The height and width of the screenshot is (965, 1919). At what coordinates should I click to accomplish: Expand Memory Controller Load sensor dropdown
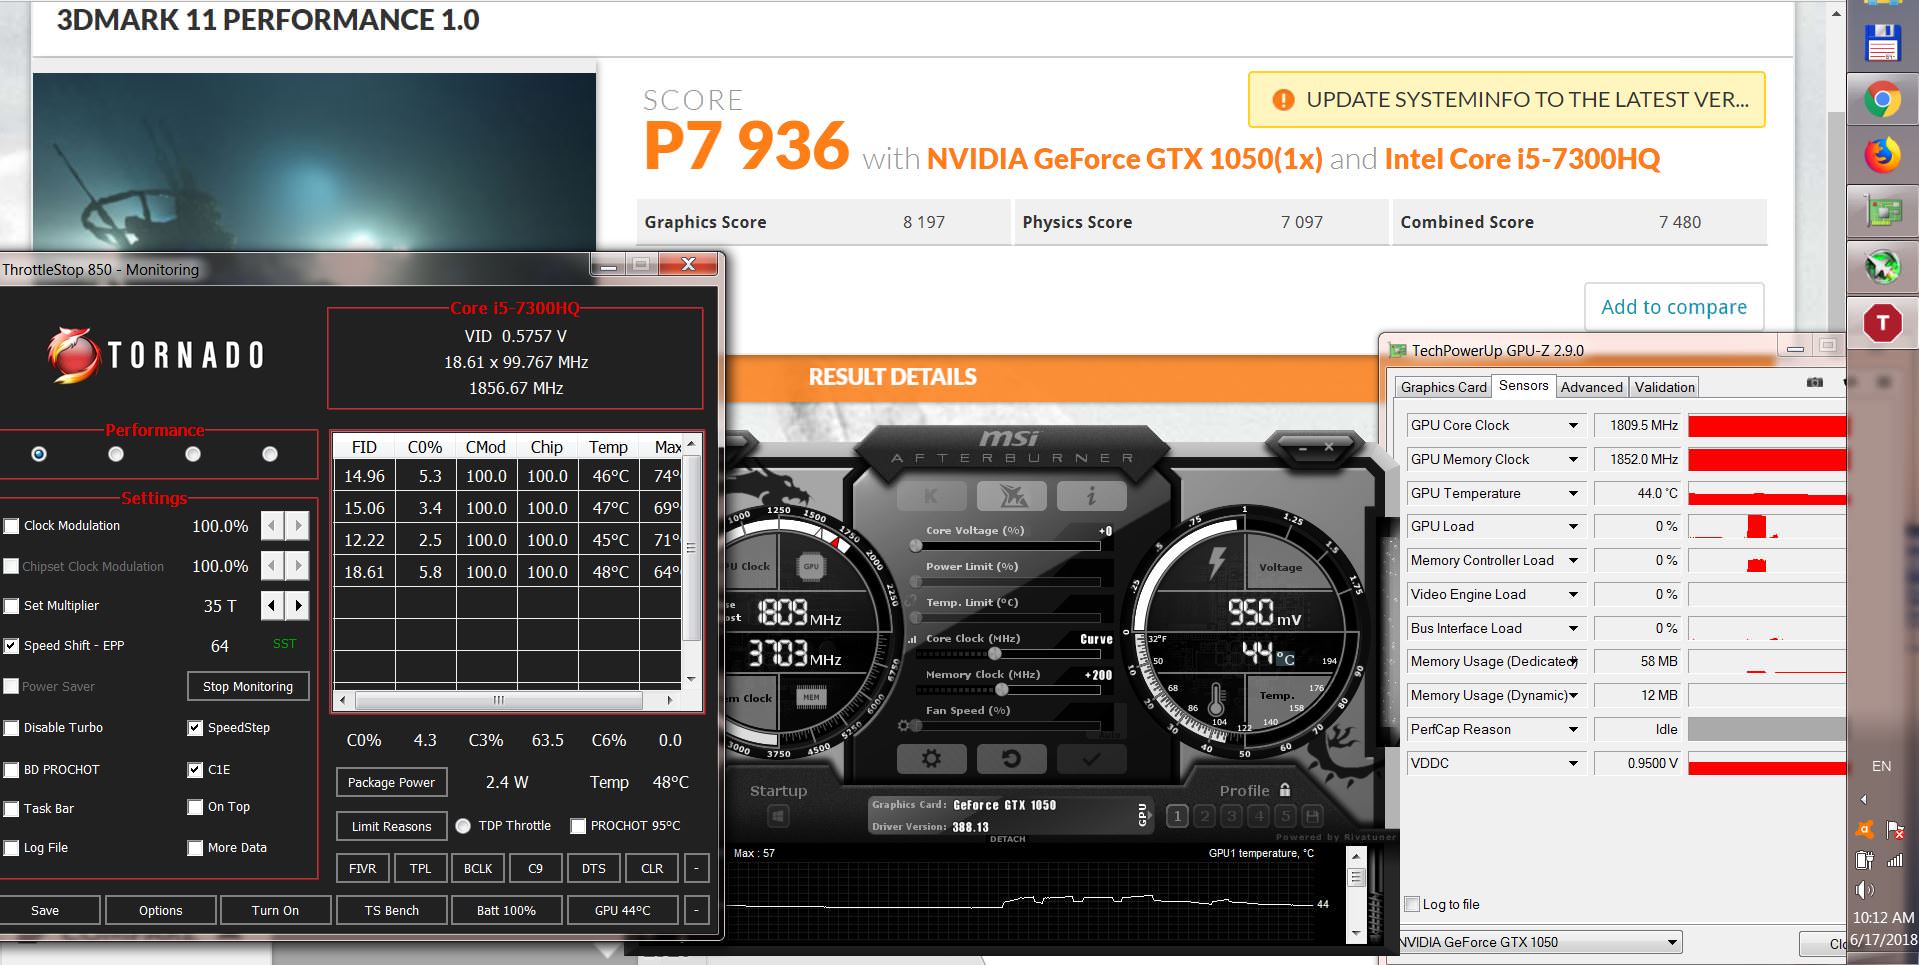click(x=1573, y=561)
